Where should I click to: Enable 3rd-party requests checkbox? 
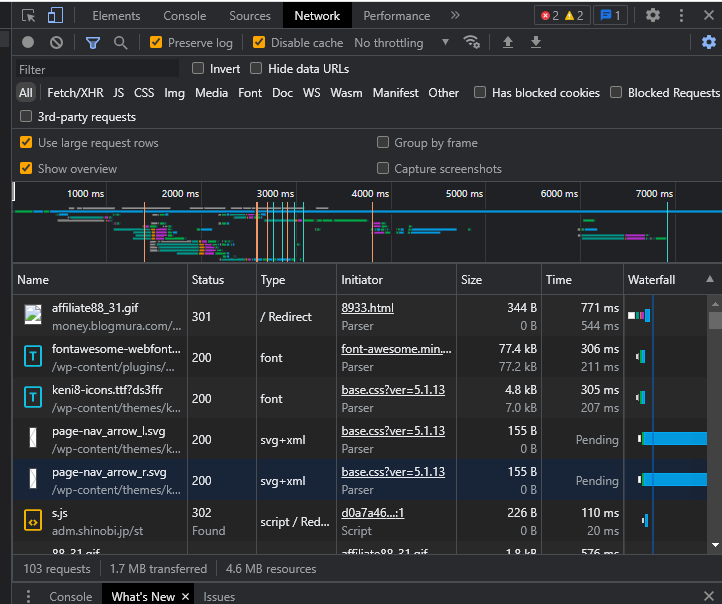click(26, 116)
